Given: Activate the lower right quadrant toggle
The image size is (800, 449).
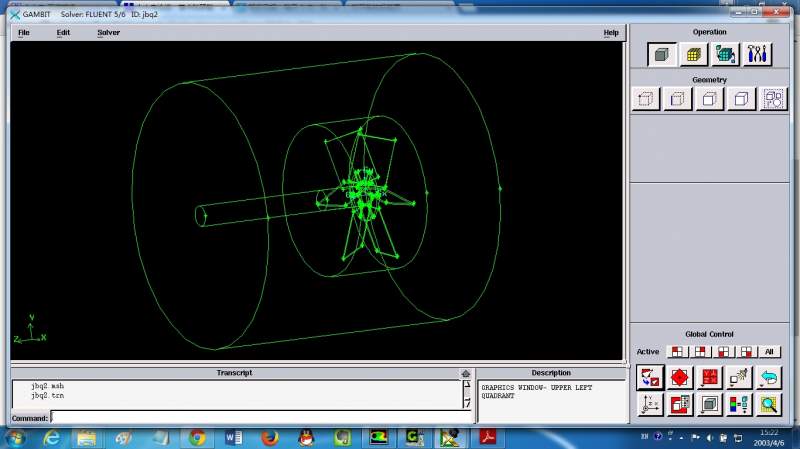Looking at the screenshot, I should click(x=746, y=352).
